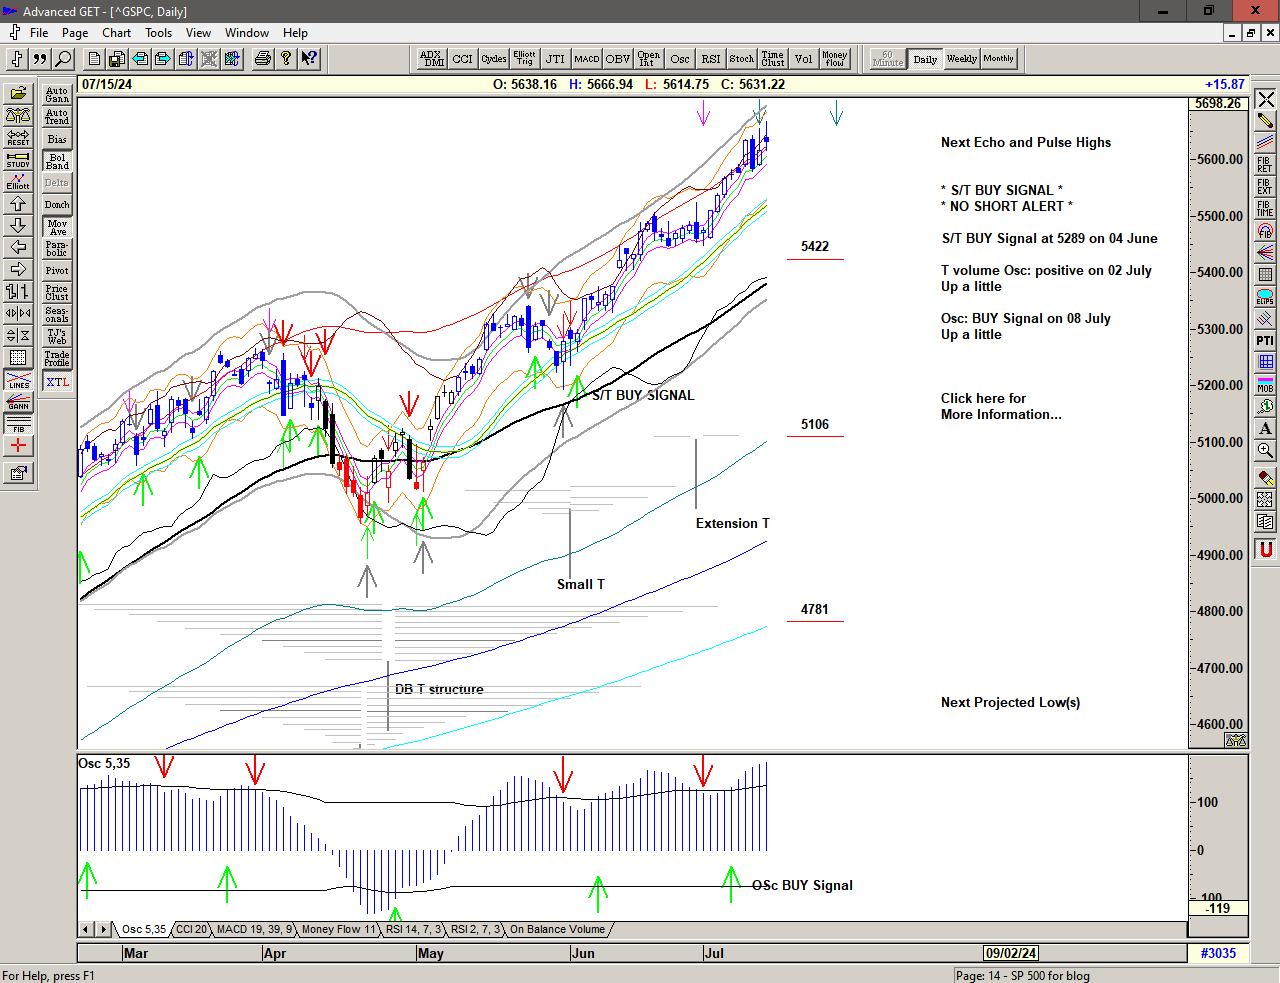Select the text annotation 'A' tool
The width and height of the screenshot is (1280, 983).
[1265, 429]
